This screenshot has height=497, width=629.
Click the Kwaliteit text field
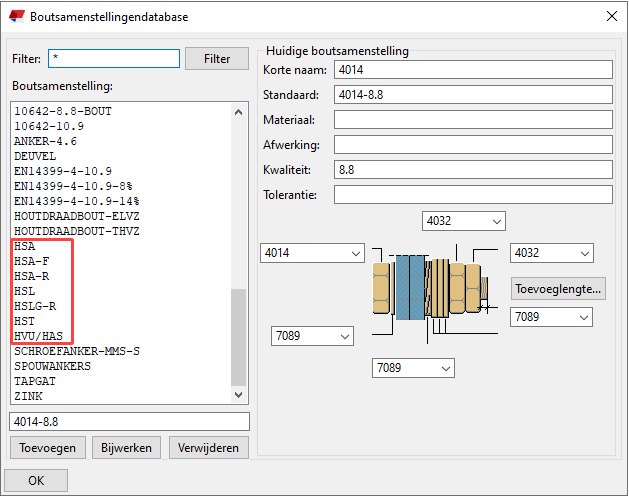click(x=472, y=169)
